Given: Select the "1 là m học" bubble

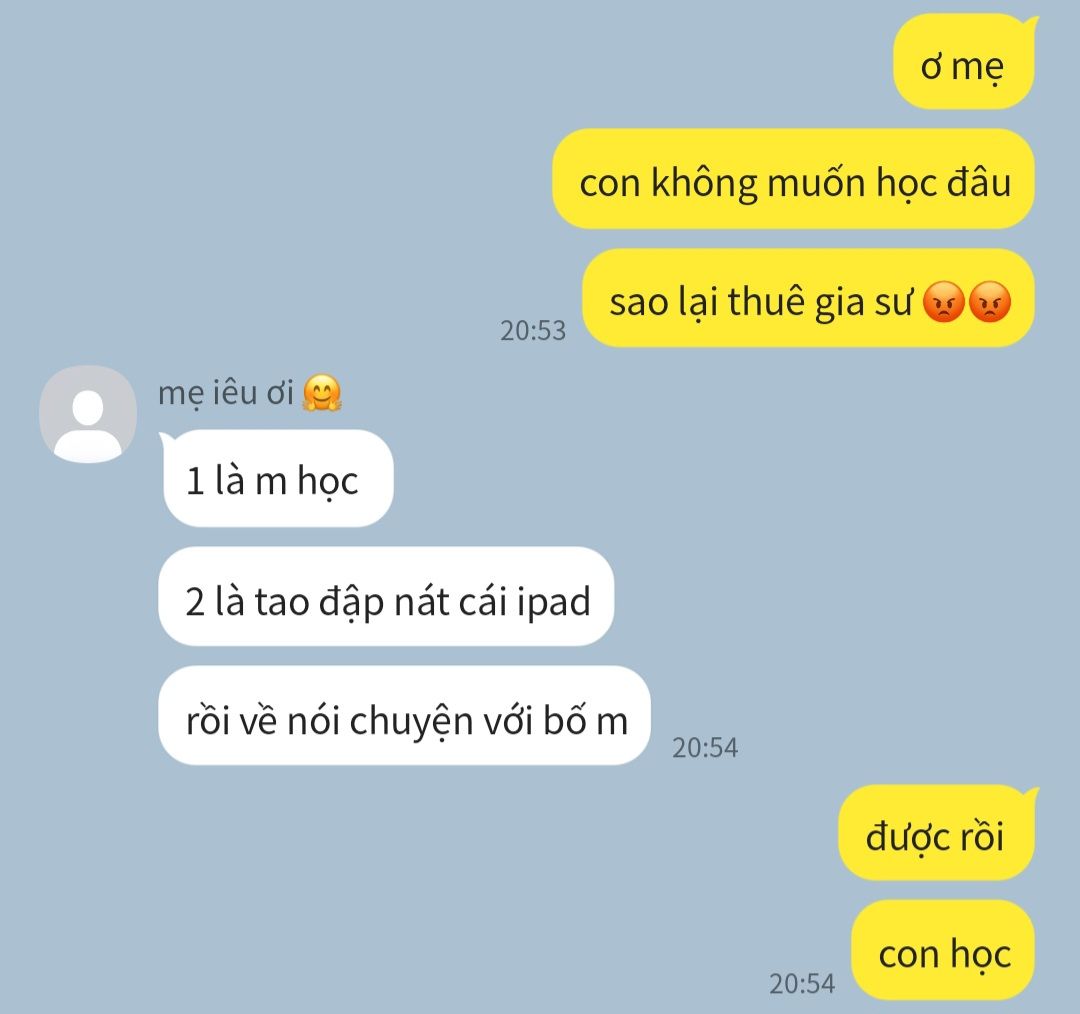Looking at the screenshot, I should 277,479.
